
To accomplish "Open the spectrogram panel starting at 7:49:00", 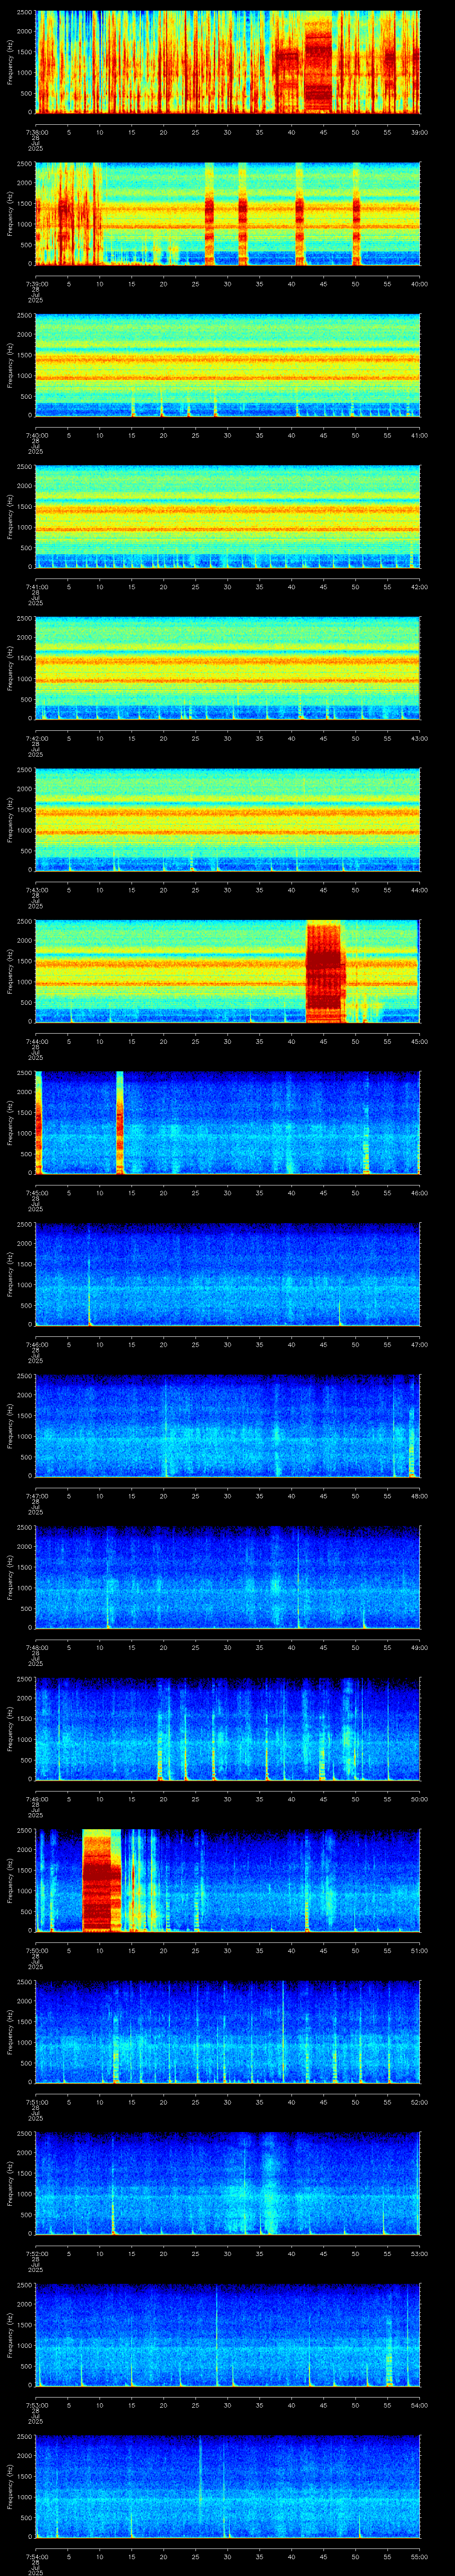I will (x=228, y=1729).
